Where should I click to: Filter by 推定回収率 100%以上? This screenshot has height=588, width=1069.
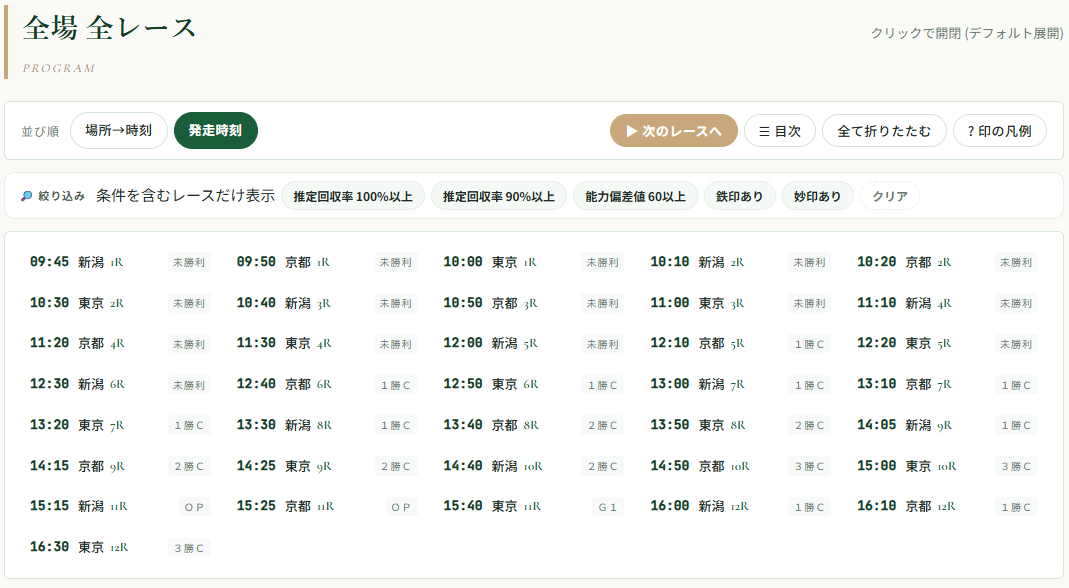click(352, 196)
